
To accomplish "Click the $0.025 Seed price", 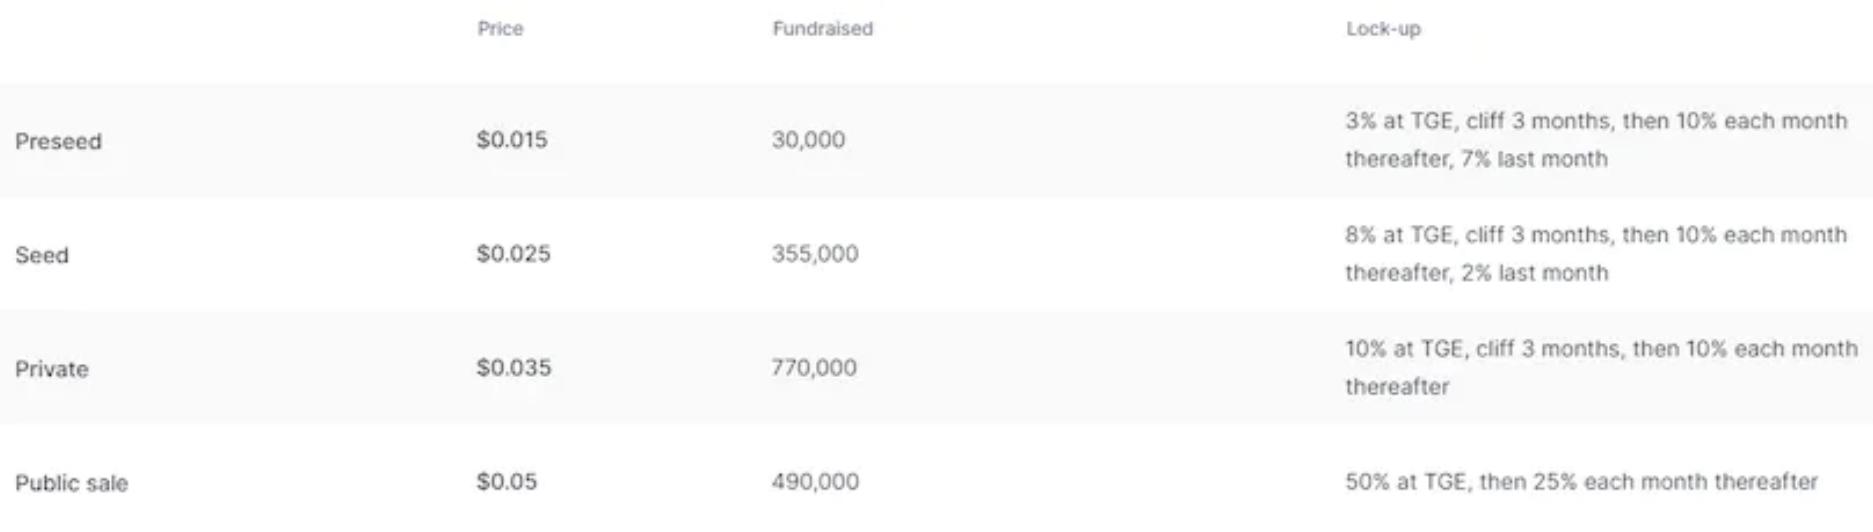I will (x=513, y=254).
